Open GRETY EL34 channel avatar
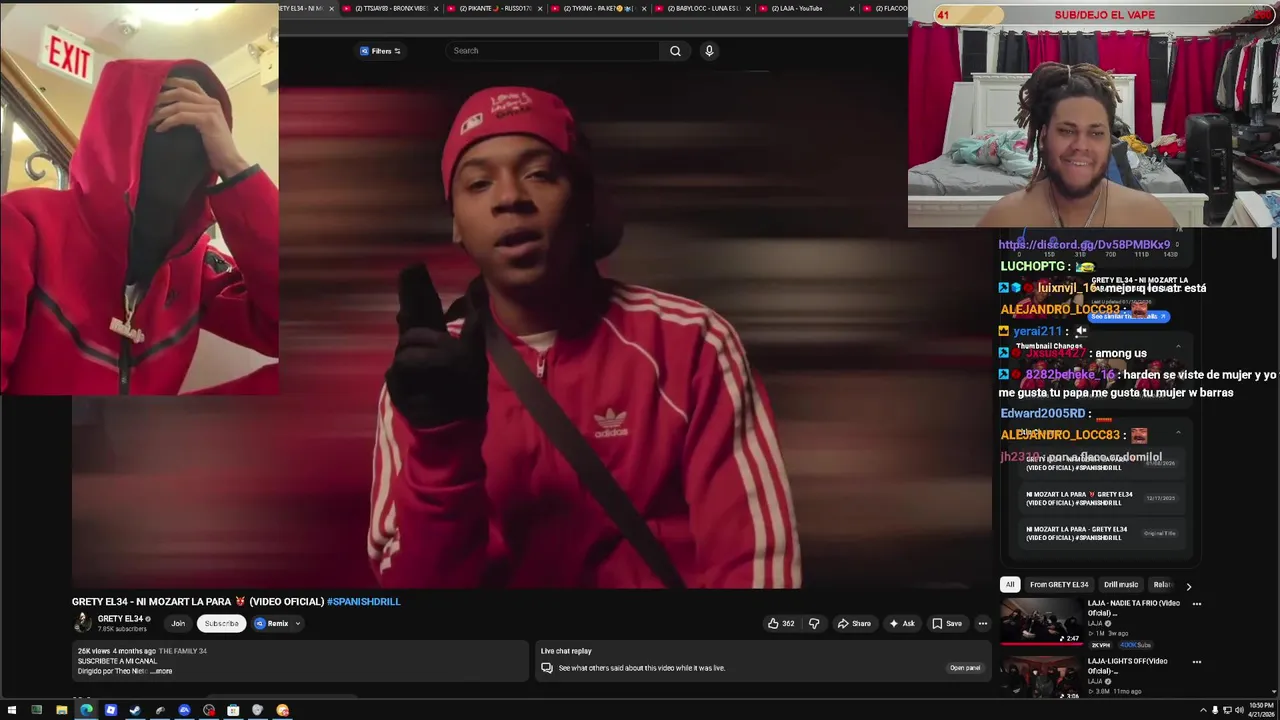This screenshot has width=1280, height=720. pos(82,622)
